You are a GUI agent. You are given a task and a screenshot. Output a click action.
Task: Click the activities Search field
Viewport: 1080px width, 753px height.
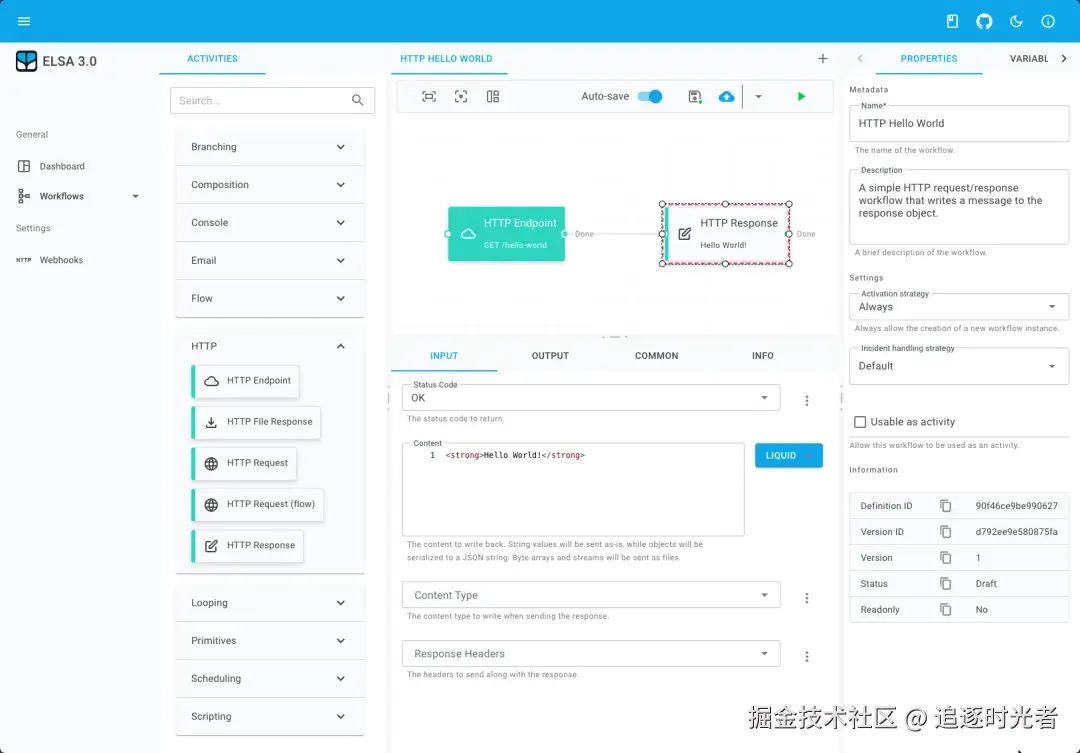point(272,101)
